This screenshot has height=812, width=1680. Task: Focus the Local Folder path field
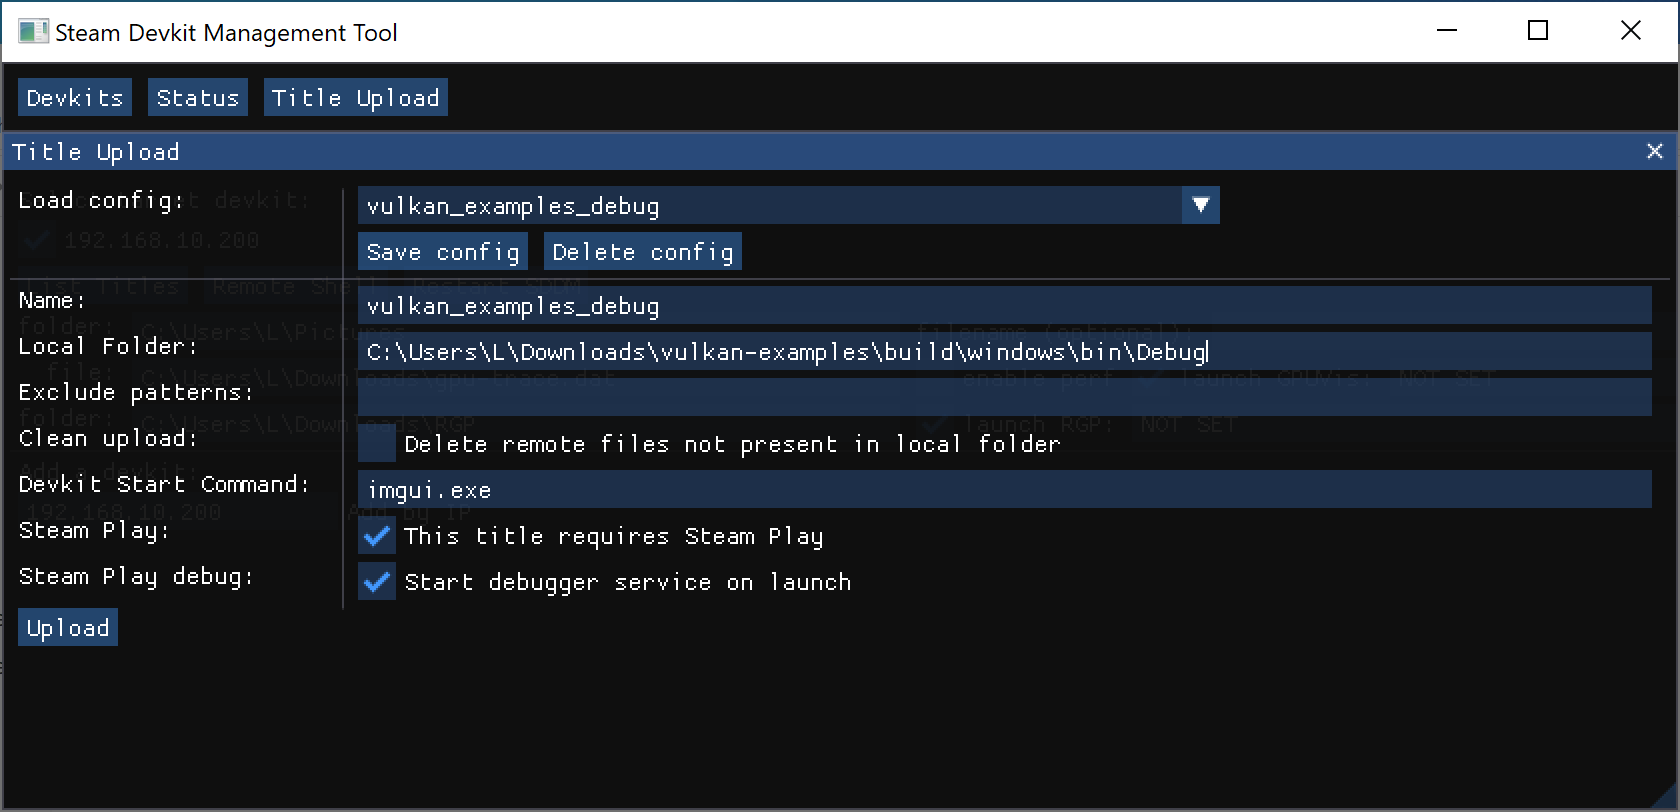[1005, 352]
